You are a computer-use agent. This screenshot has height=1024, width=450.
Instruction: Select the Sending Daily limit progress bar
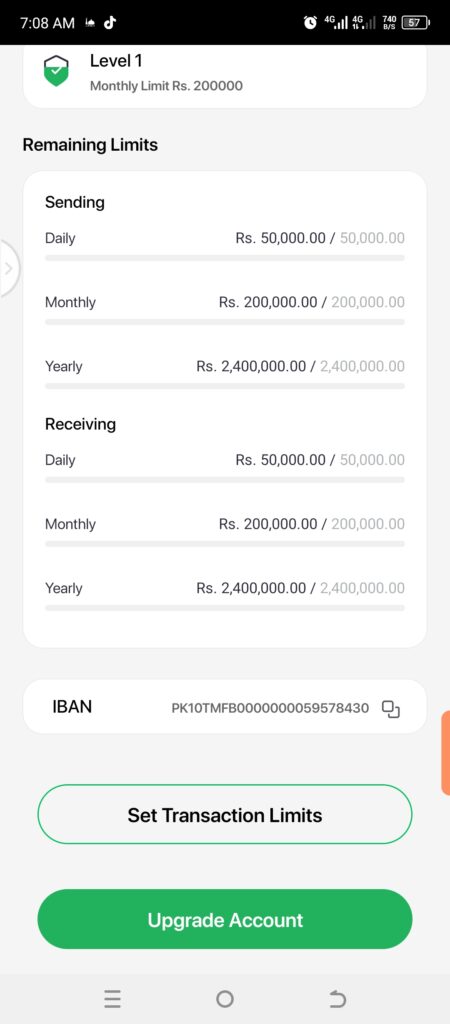click(x=225, y=258)
